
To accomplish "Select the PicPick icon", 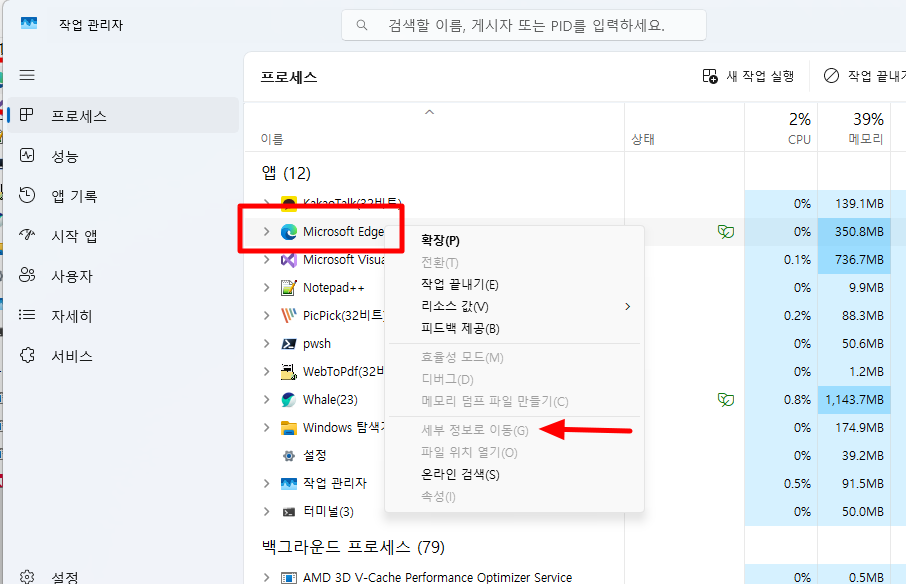I will (x=289, y=315).
